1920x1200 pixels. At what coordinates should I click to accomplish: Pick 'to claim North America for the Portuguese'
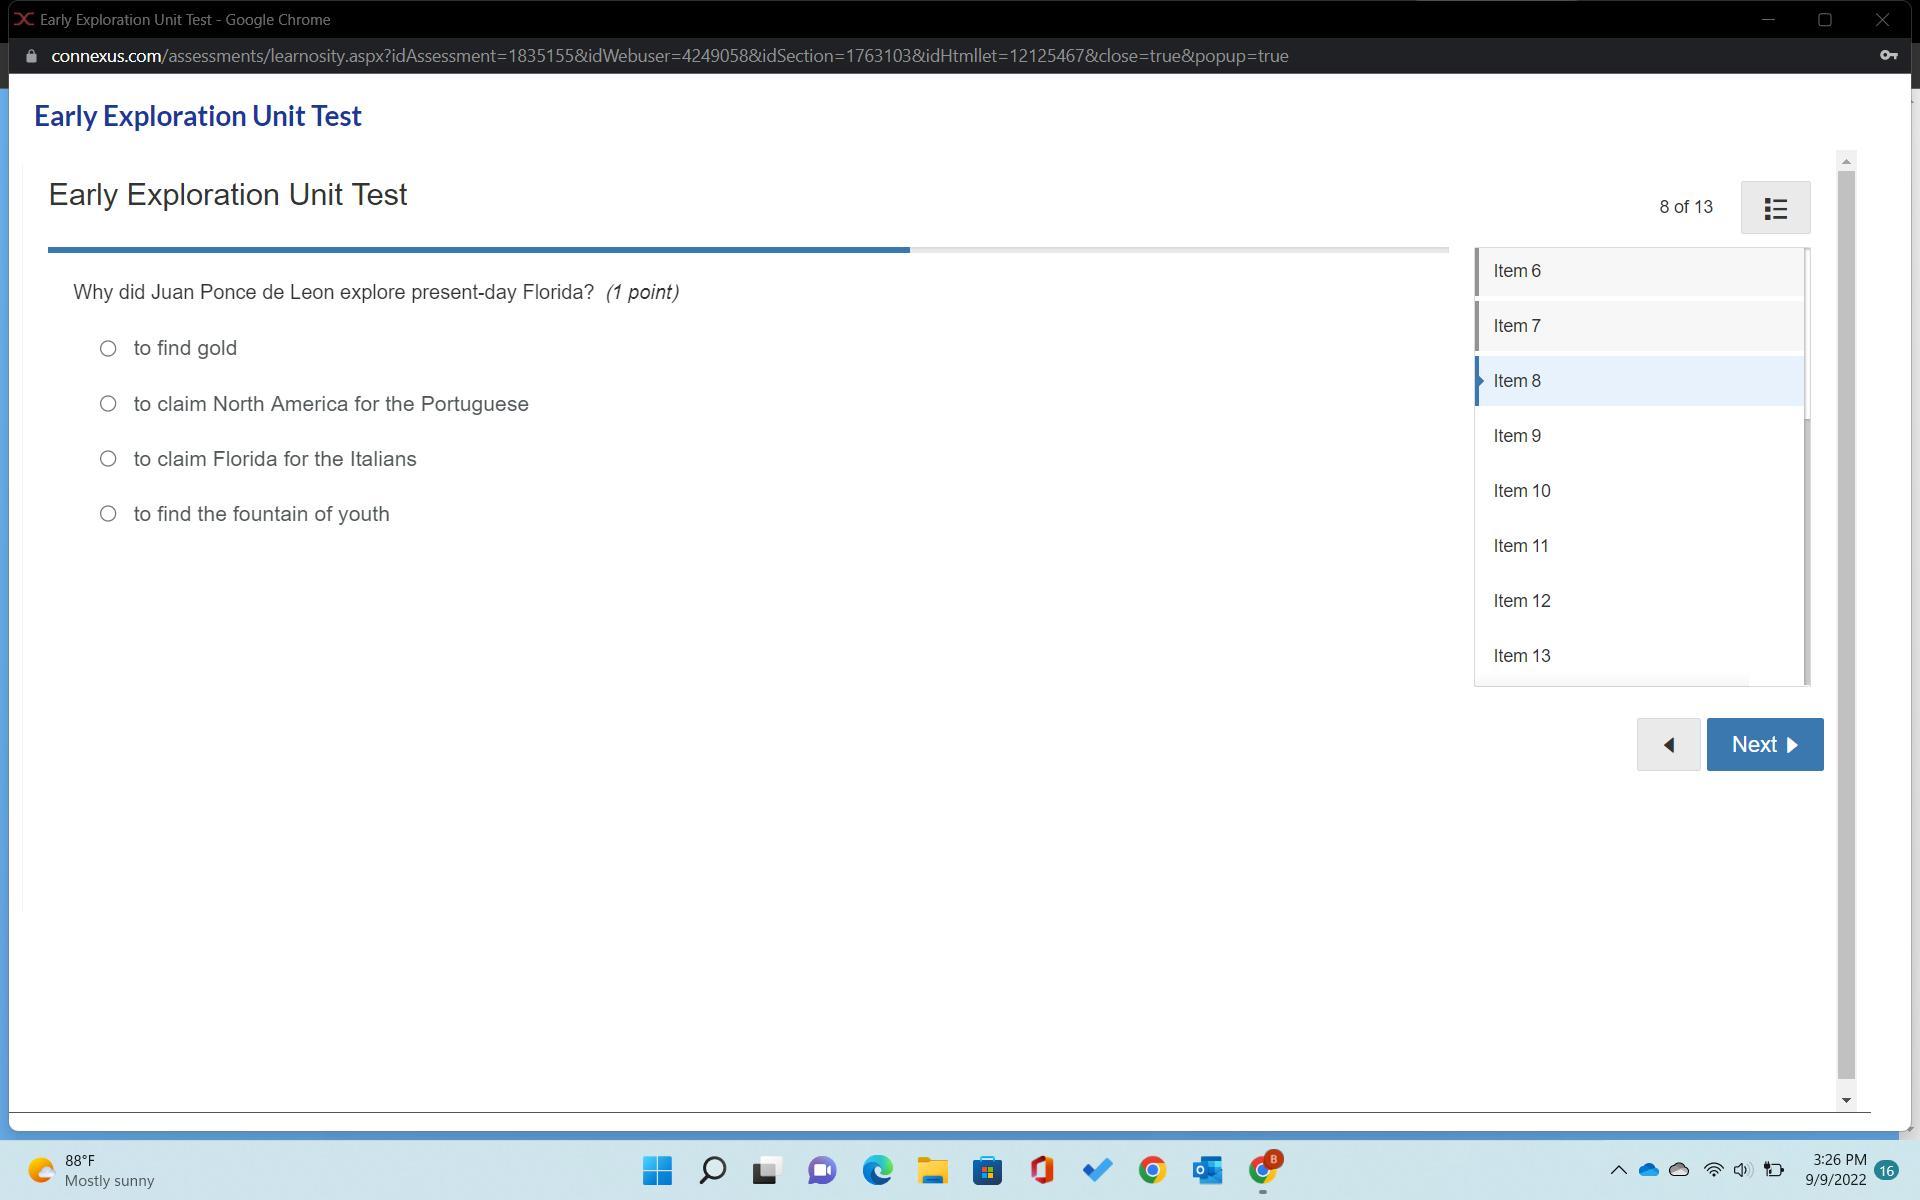[x=108, y=404]
